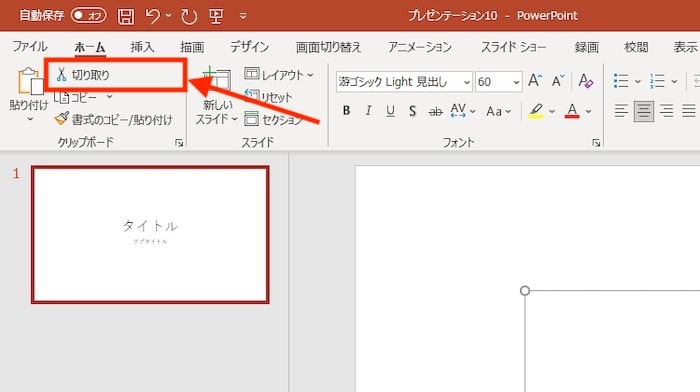Click the circular resize handle on slide placeholder
The height and width of the screenshot is (392, 700).
[525, 291]
